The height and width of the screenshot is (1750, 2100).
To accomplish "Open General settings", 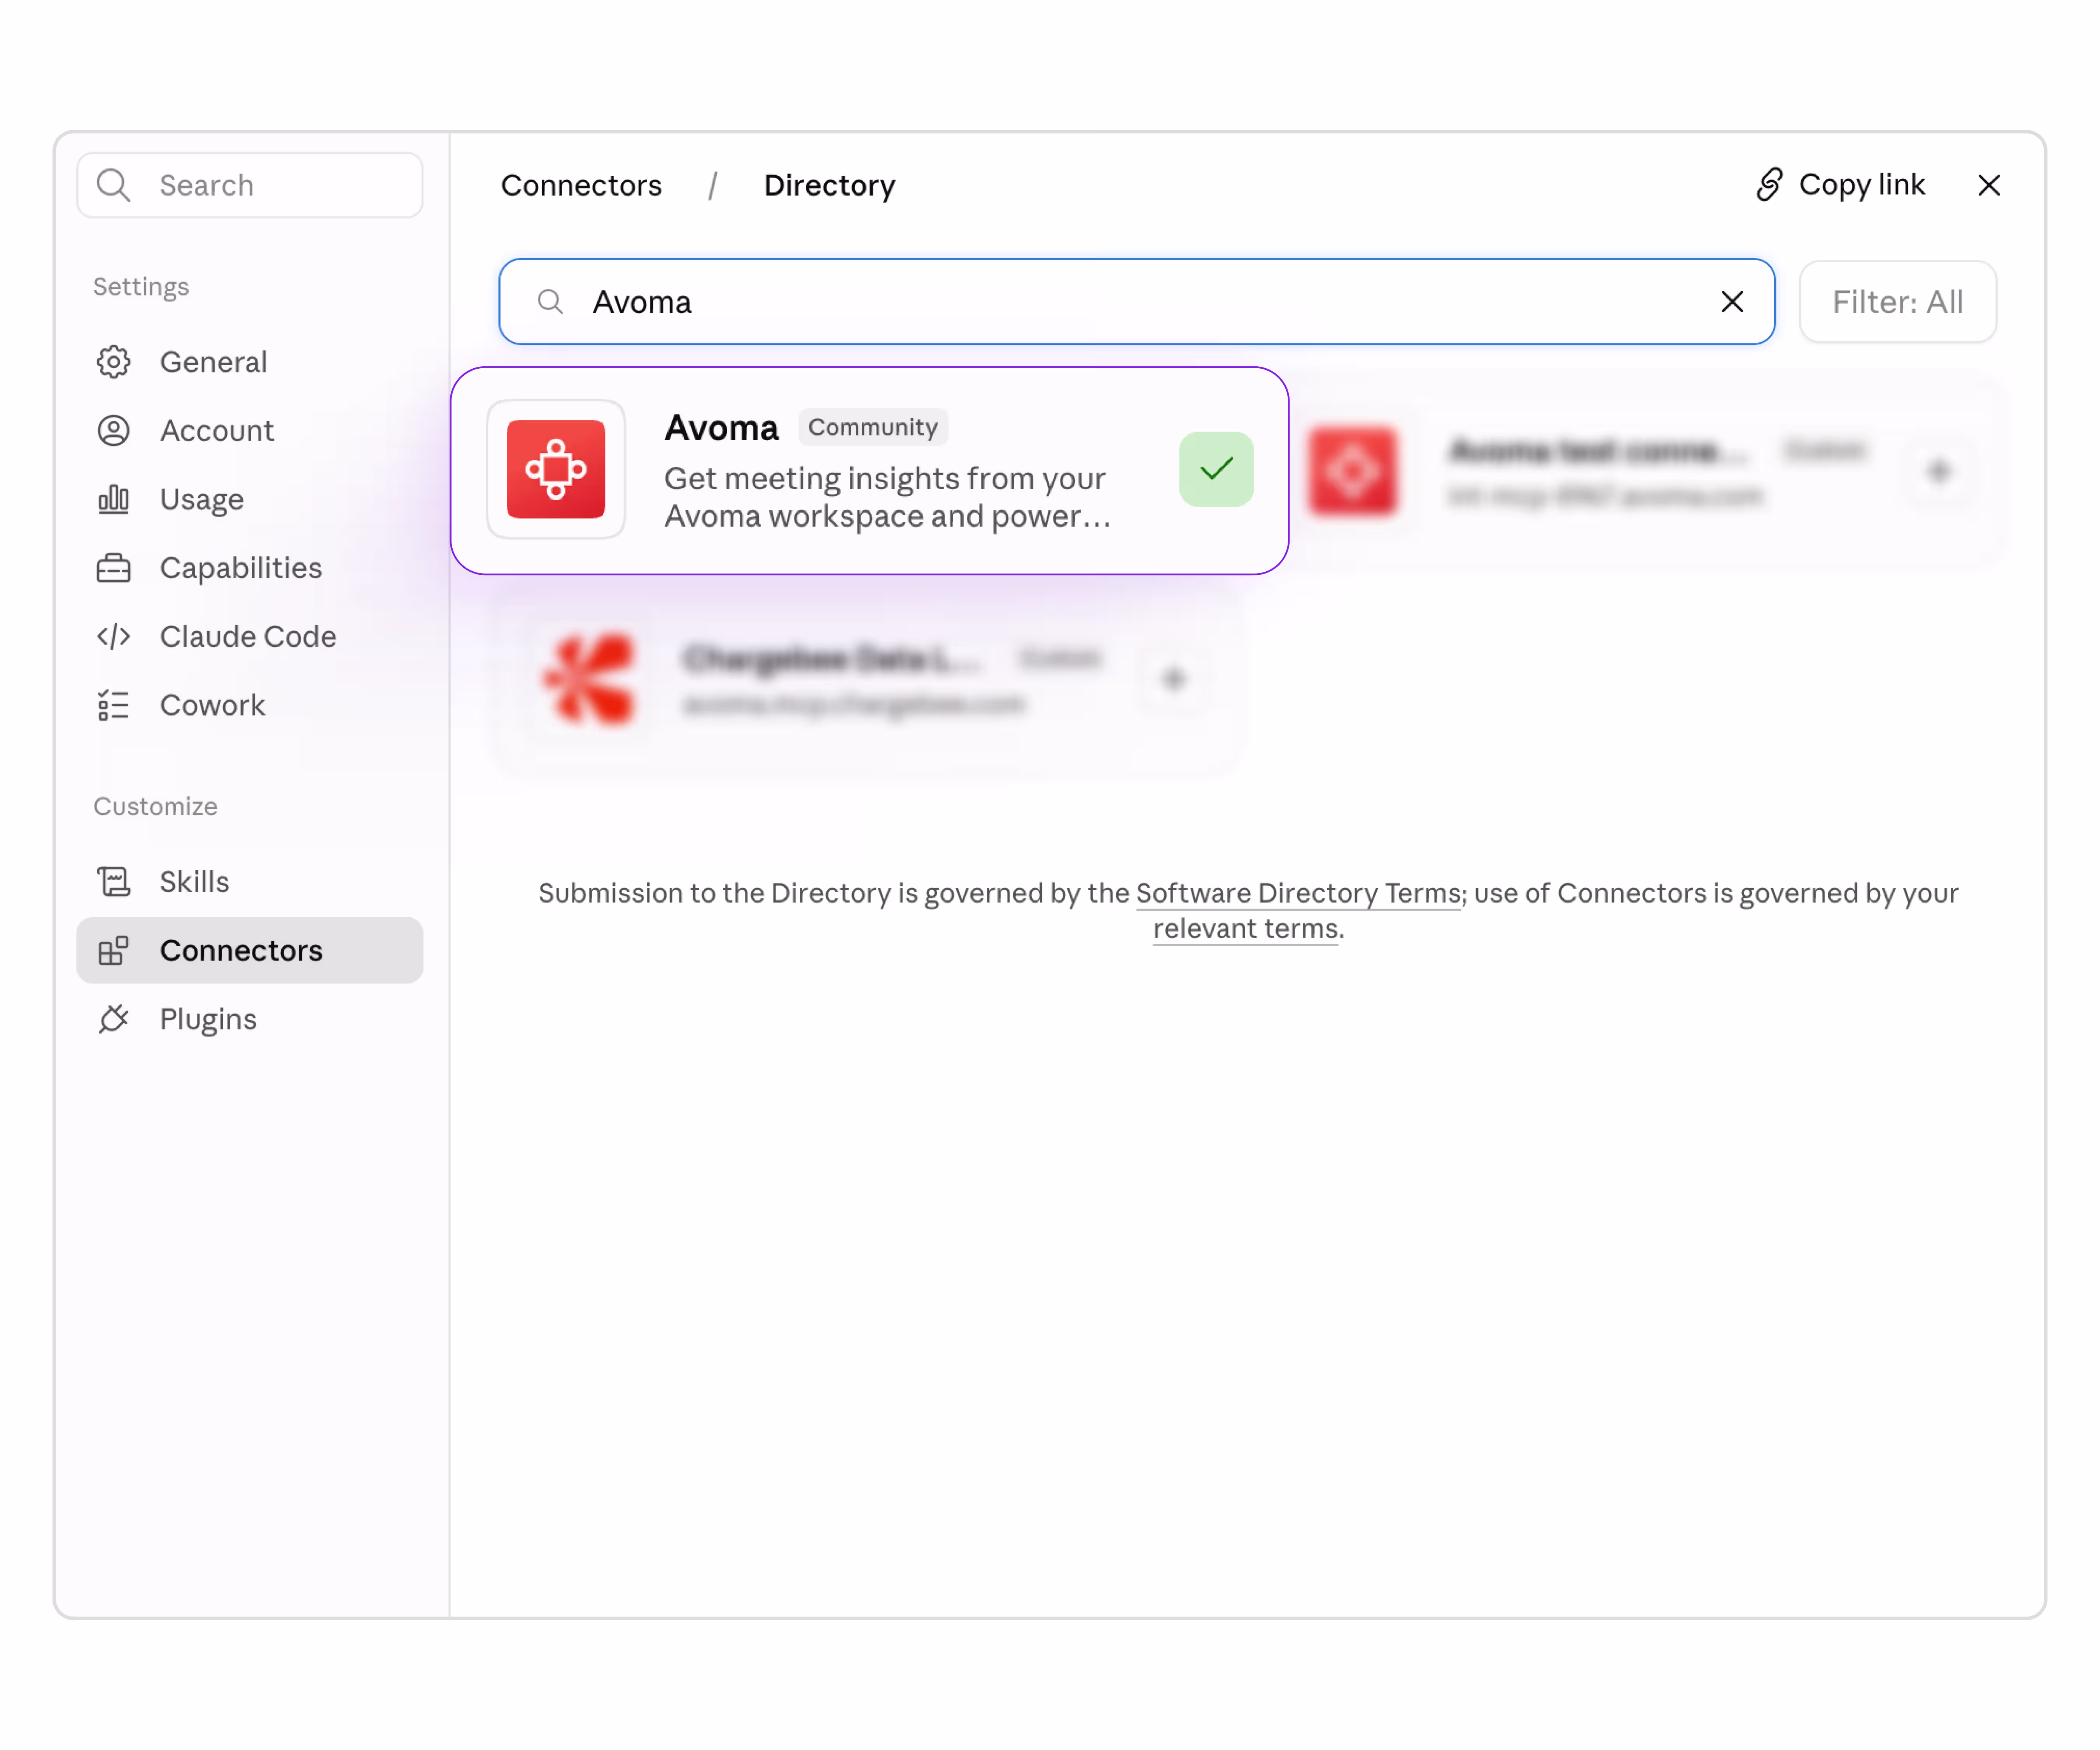I will coord(250,362).
